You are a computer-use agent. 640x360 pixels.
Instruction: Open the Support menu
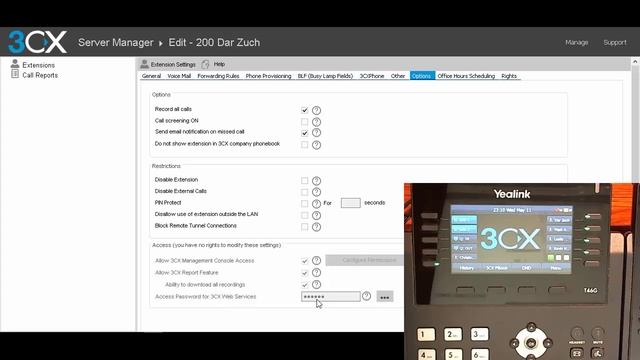pyautogui.click(x=615, y=42)
